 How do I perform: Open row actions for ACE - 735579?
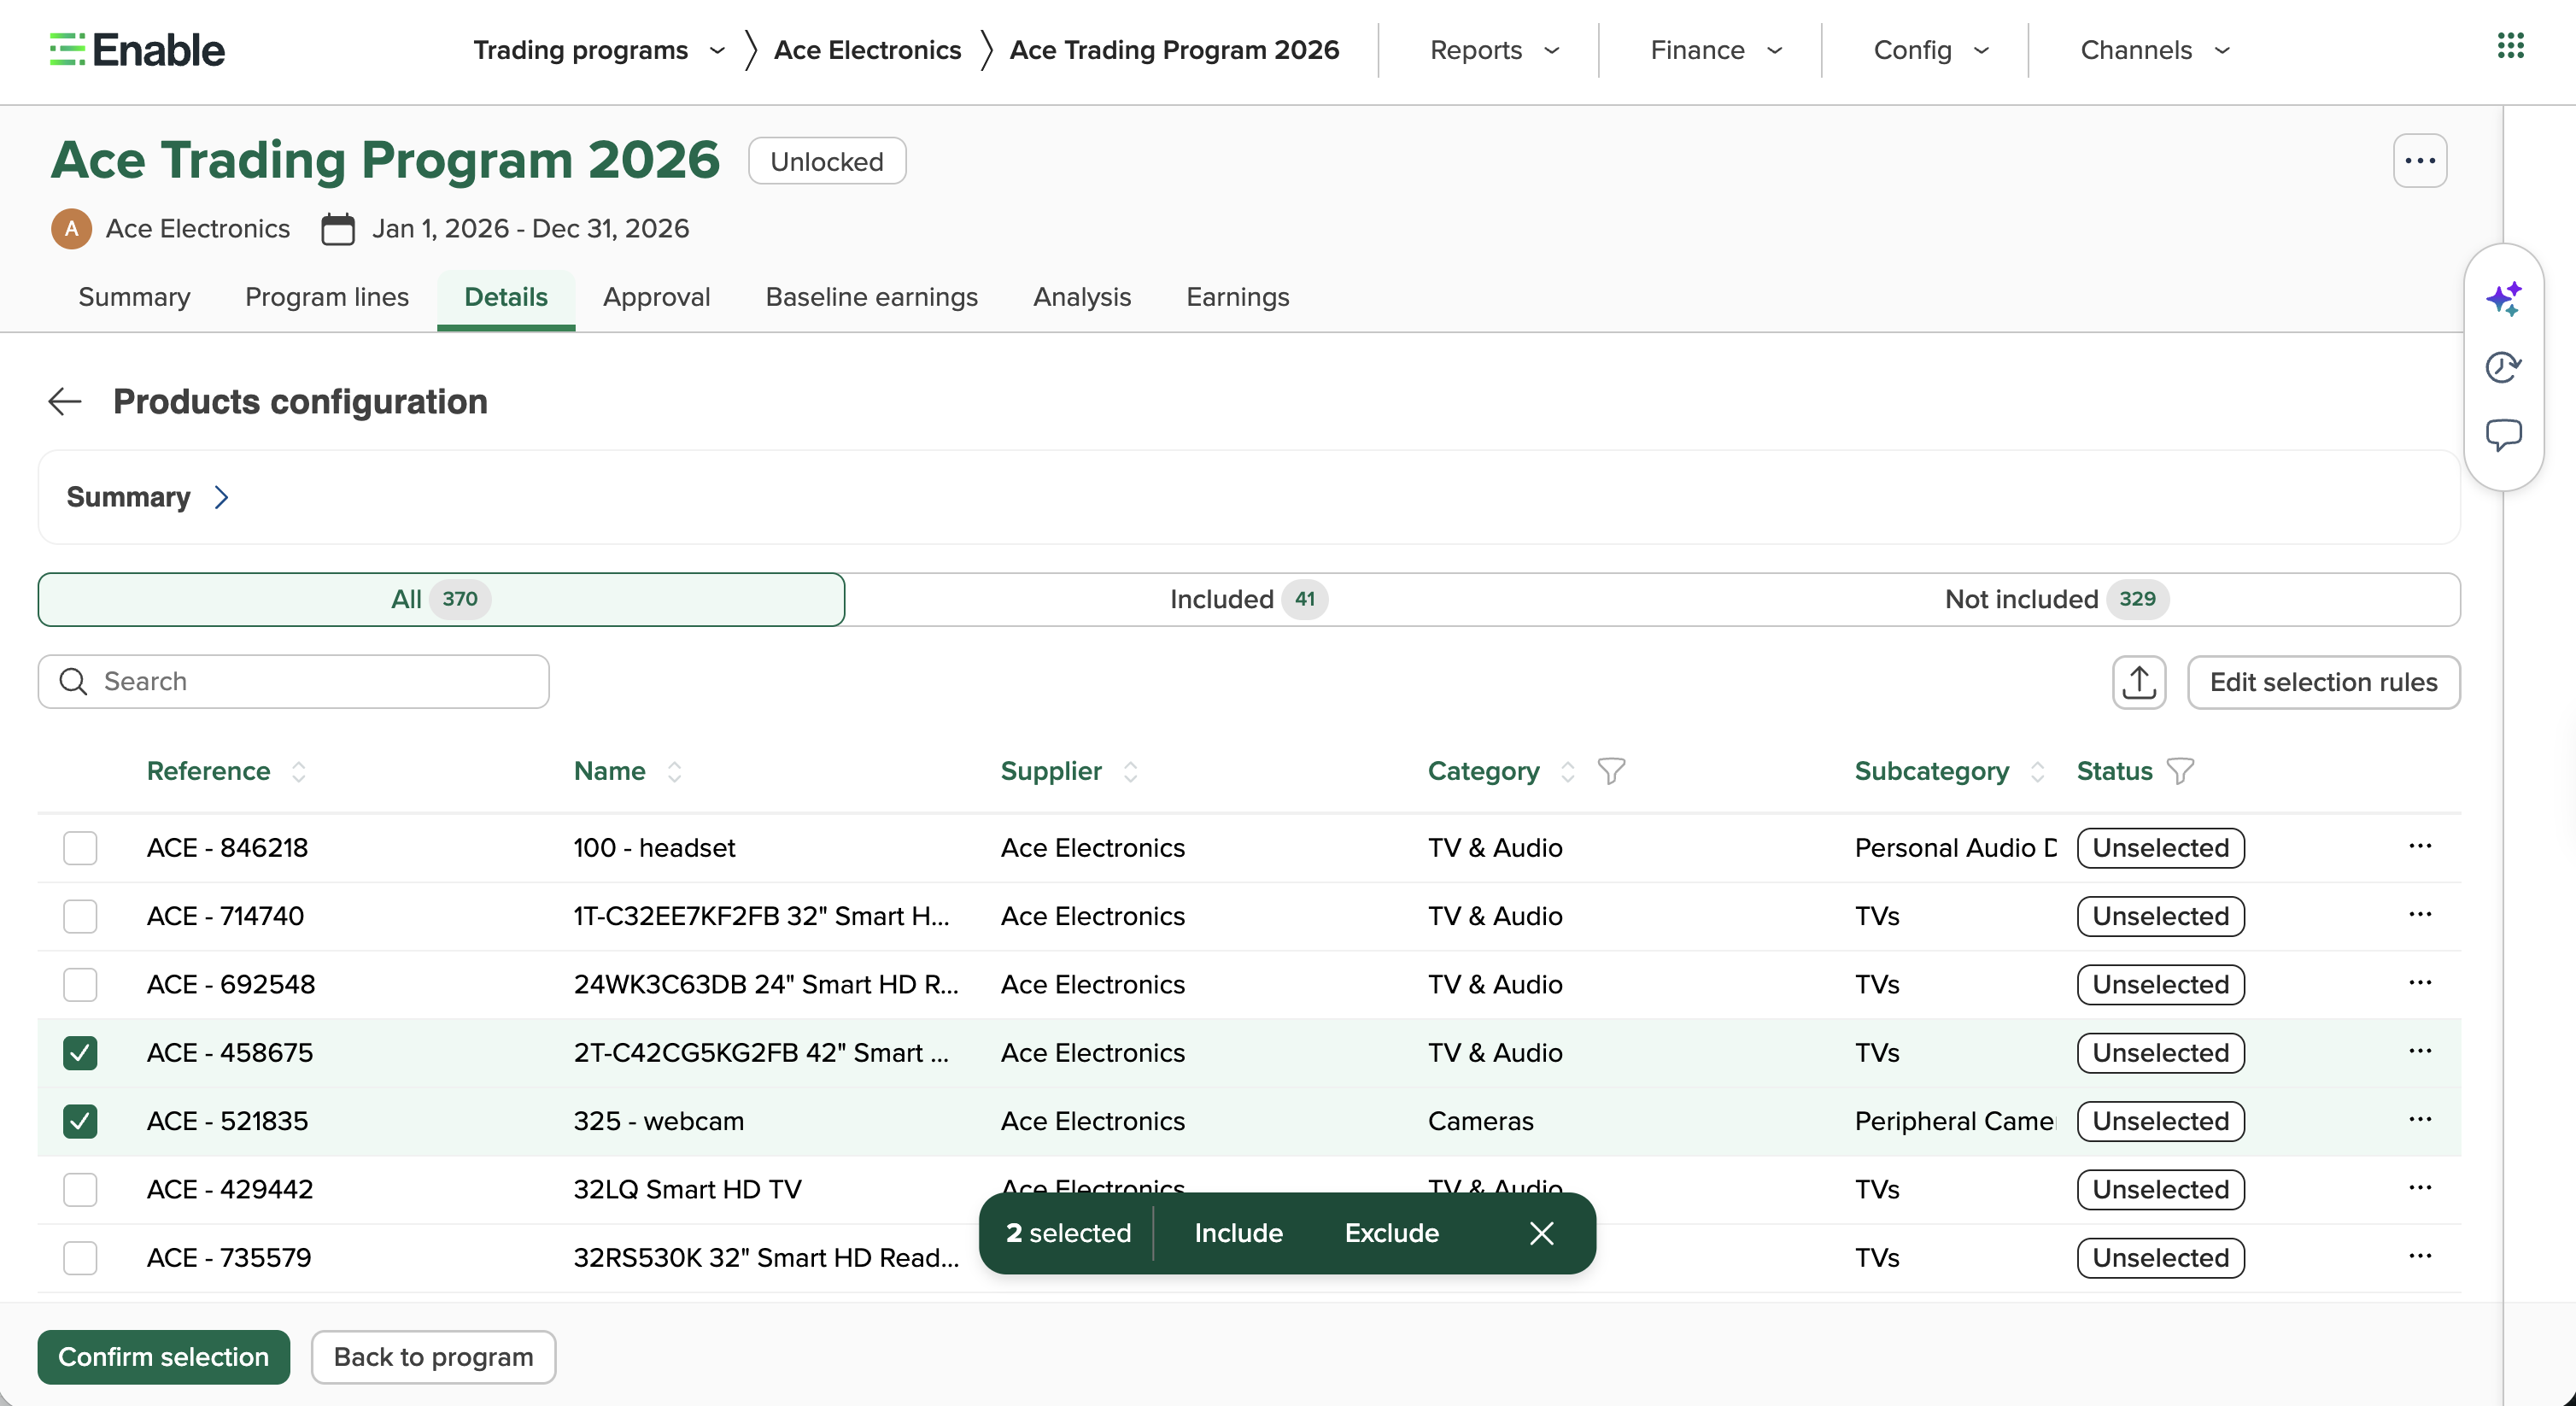click(x=2419, y=1257)
